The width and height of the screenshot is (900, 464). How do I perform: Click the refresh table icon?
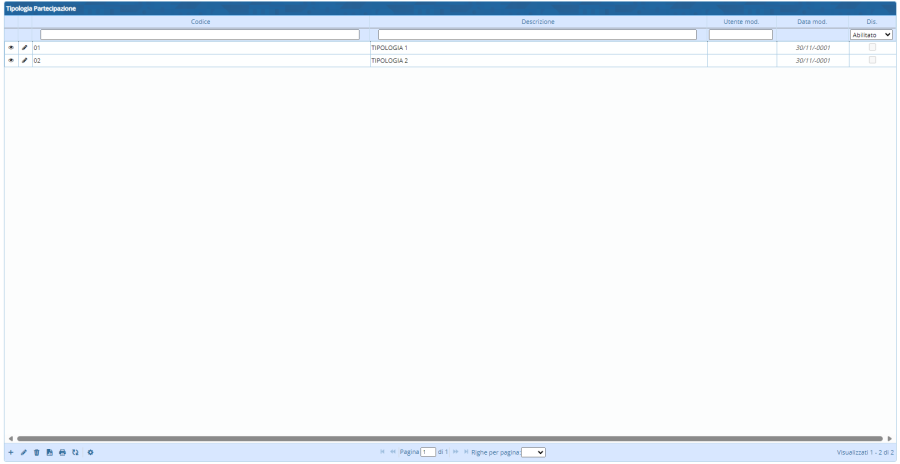(75, 453)
